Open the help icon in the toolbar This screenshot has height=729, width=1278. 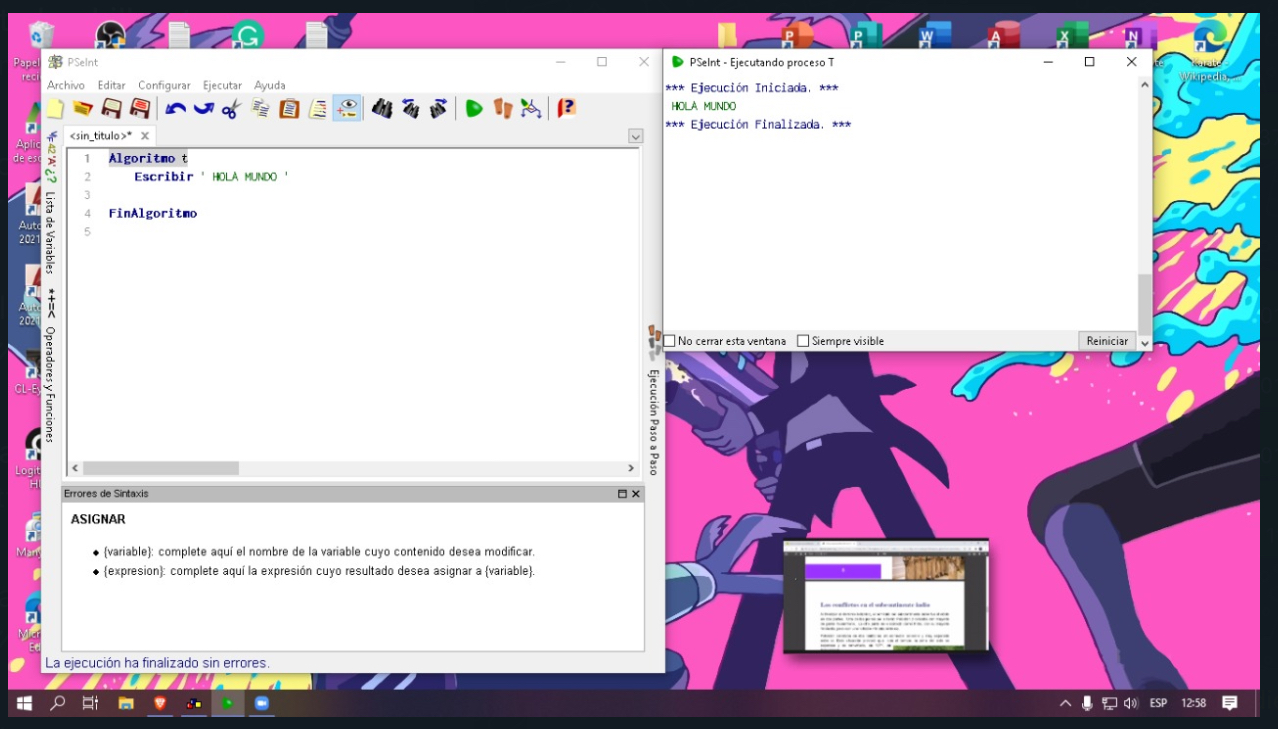(566, 108)
